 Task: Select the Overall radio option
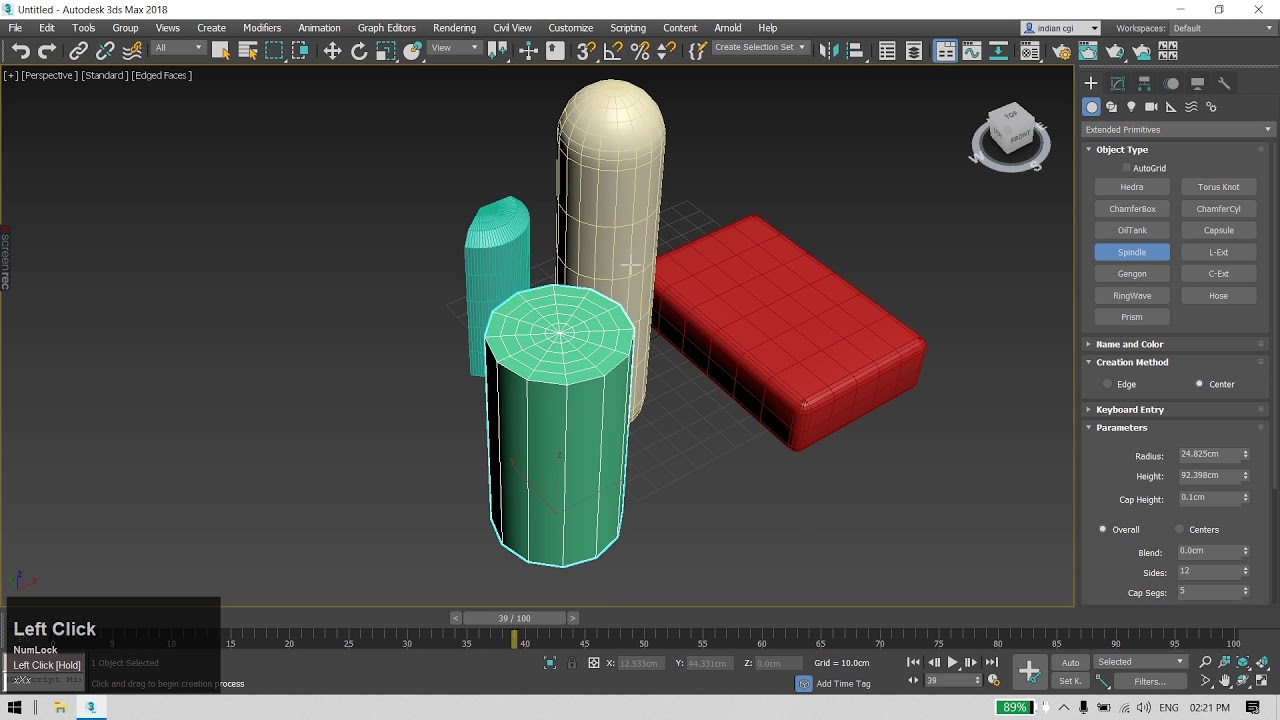pyautogui.click(x=1103, y=529)
